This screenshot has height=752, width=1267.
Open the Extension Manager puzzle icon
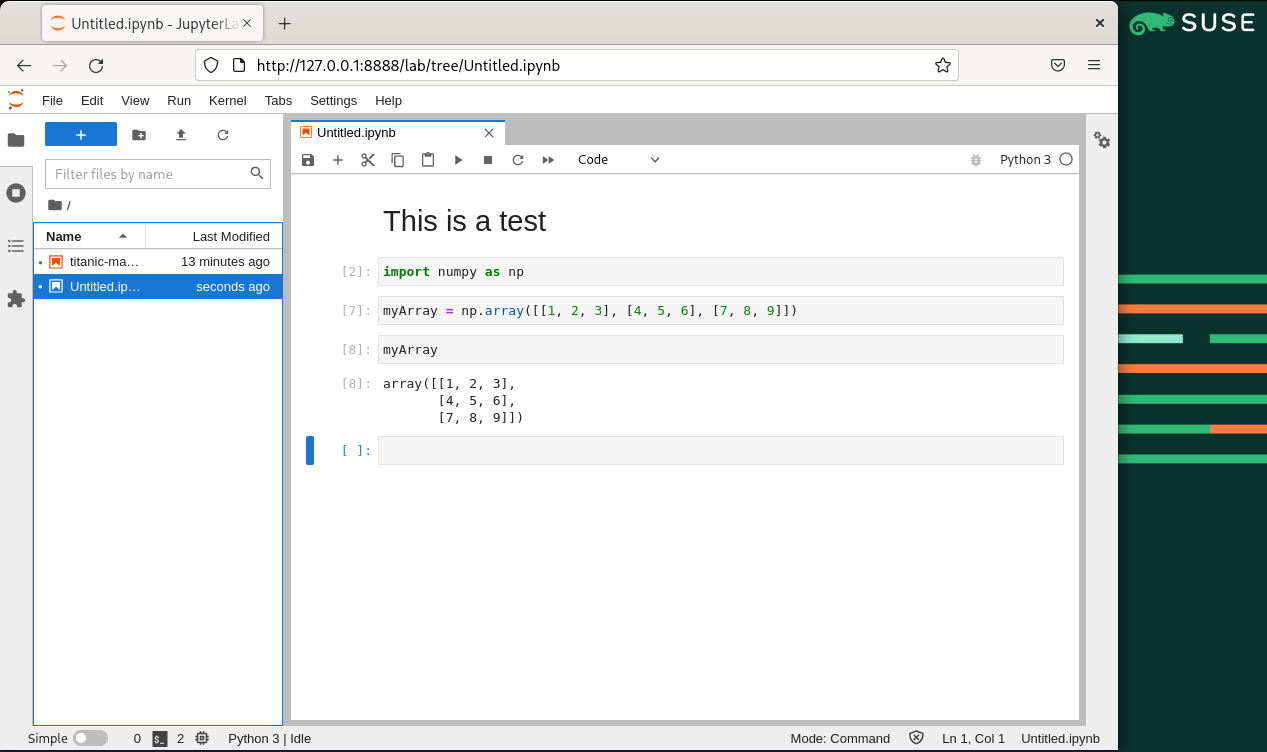(x=16, y=299)
